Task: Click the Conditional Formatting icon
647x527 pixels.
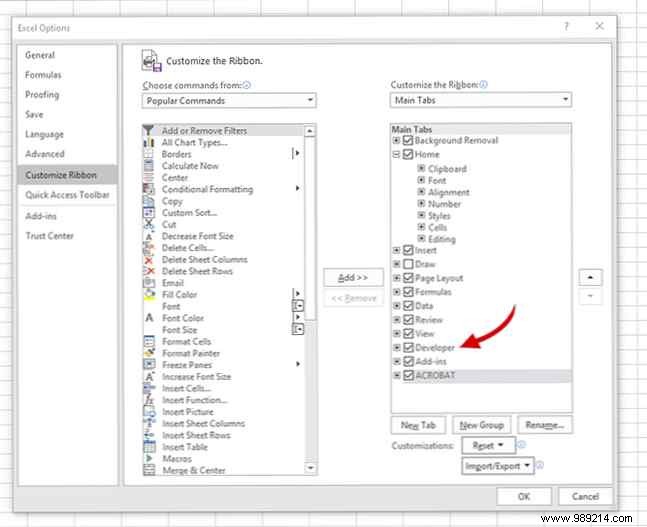Action: [148, 189]
